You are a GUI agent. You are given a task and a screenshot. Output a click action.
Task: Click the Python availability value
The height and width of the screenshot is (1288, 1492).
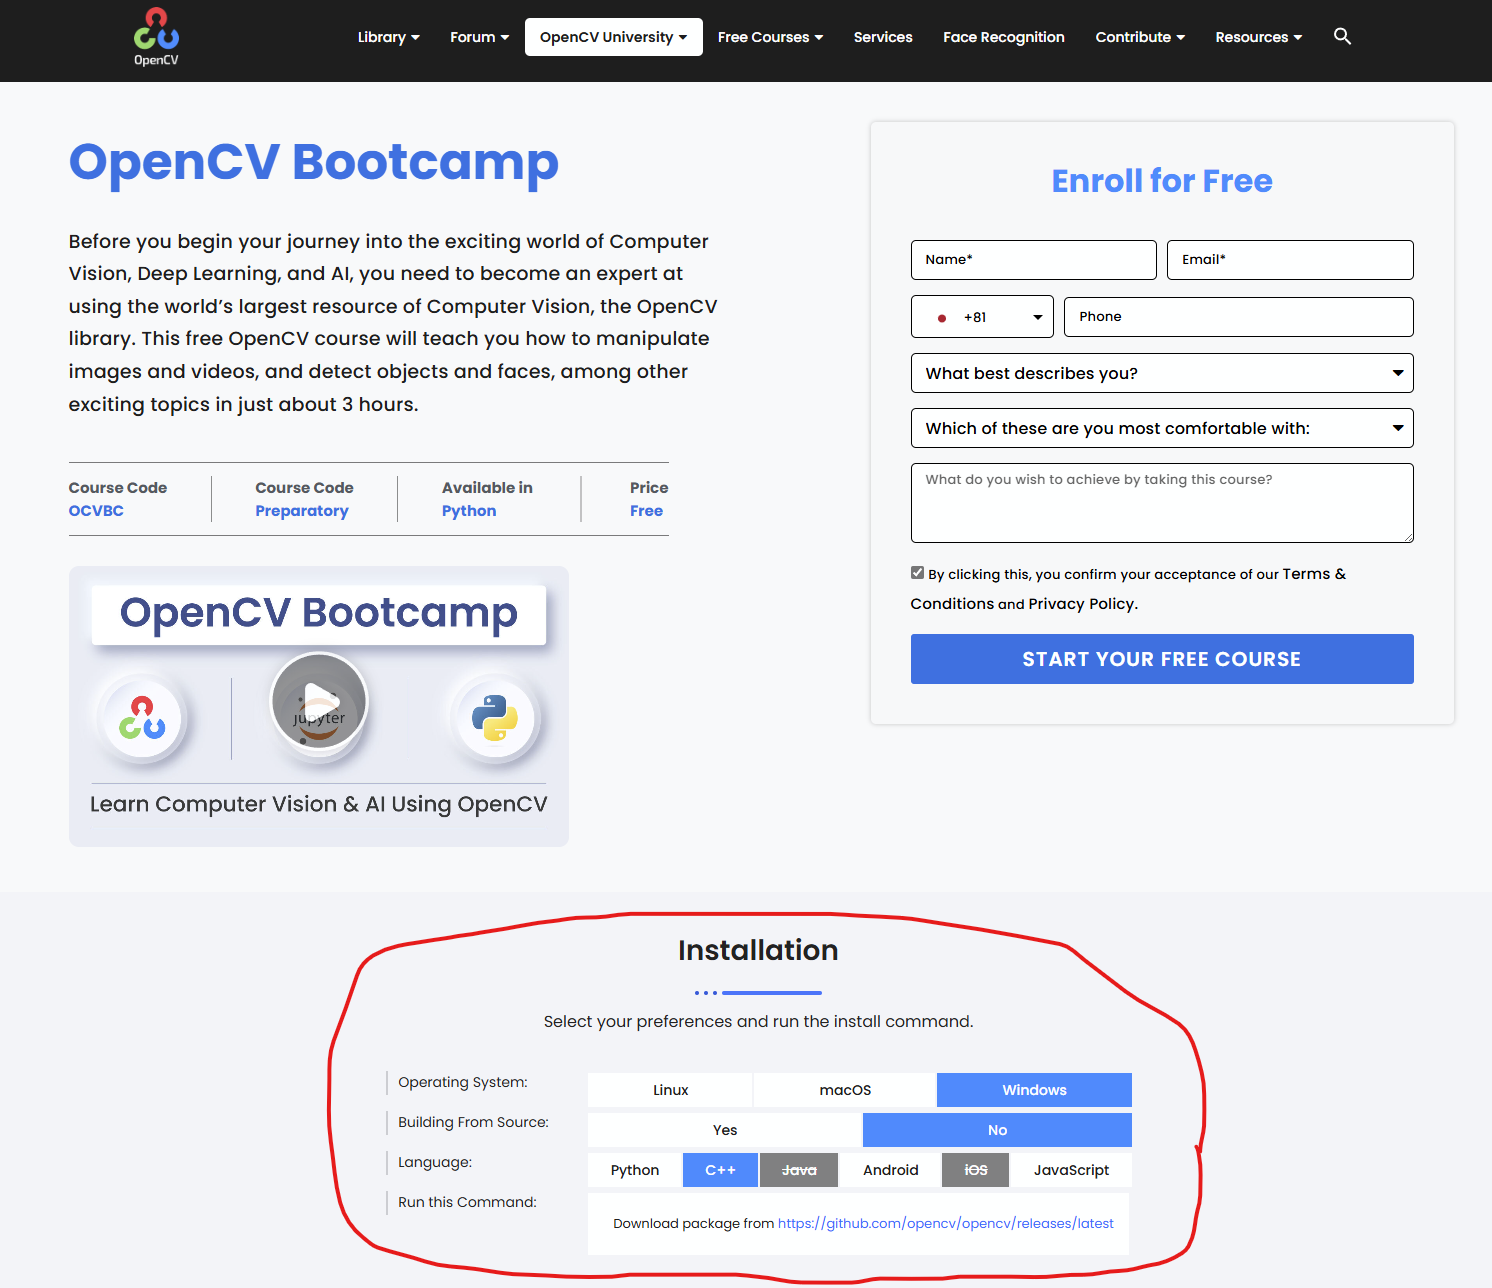[469, 511]
